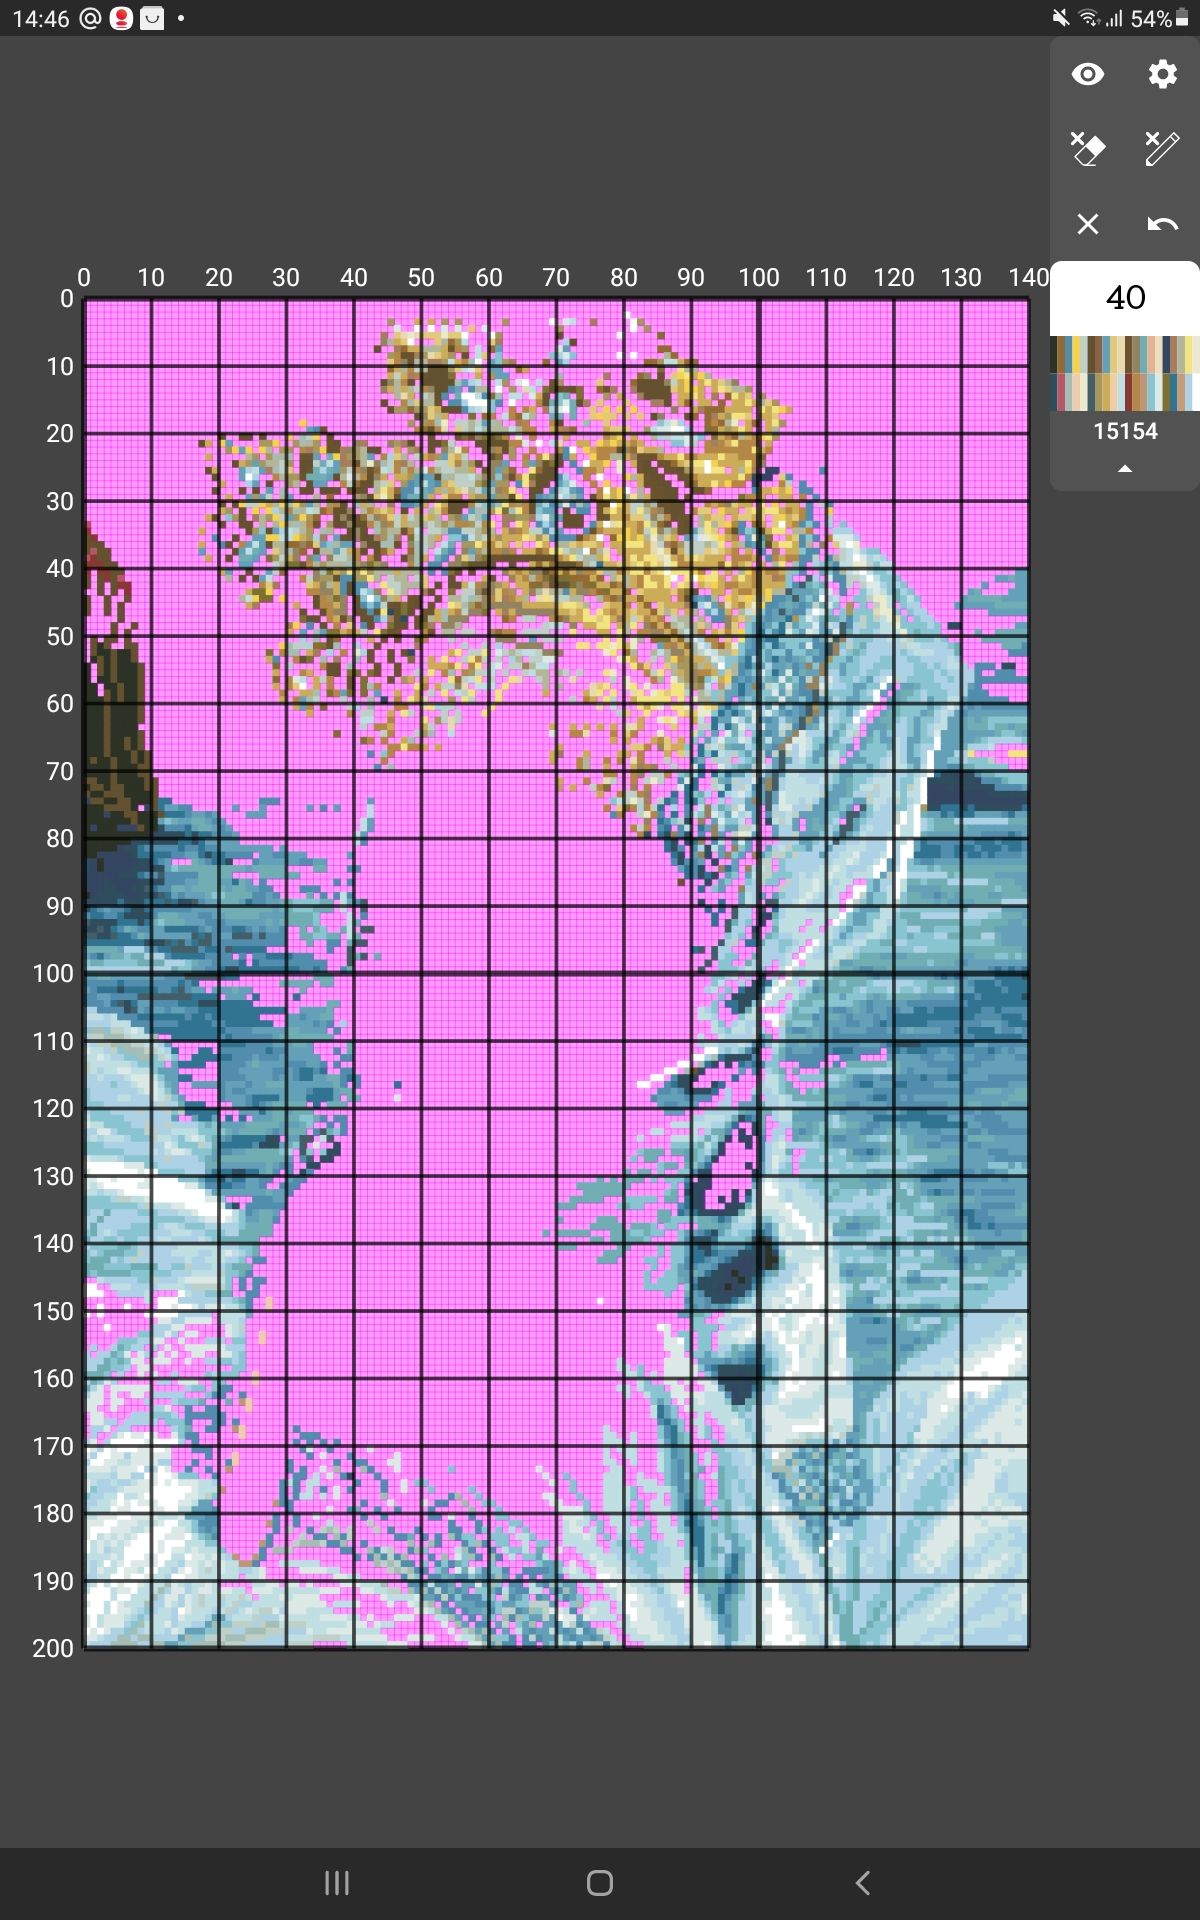Image resolution: width=1200 pixels, height=1920 pixels.
Task: Tap the battery 54% status indicator
Action: tap(1159, 19)
